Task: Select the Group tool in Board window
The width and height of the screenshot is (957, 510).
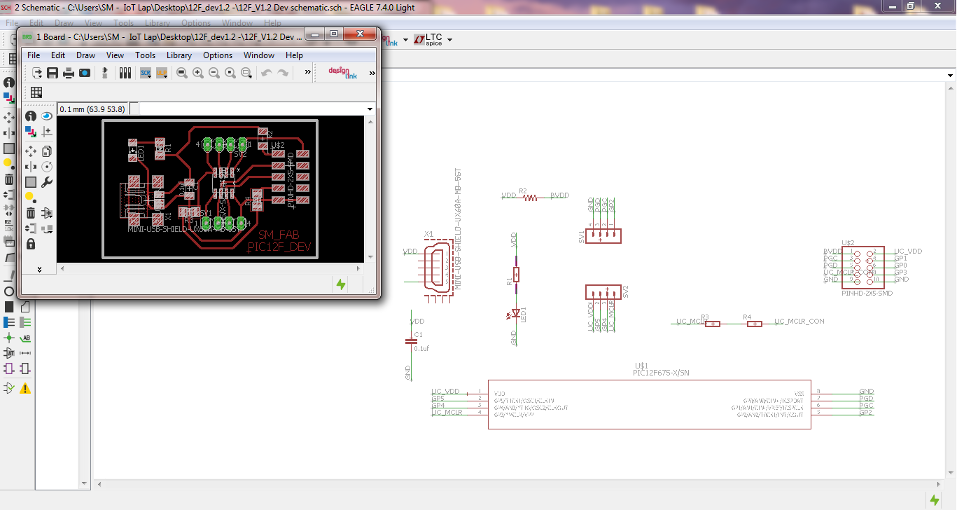Action: 31,182
